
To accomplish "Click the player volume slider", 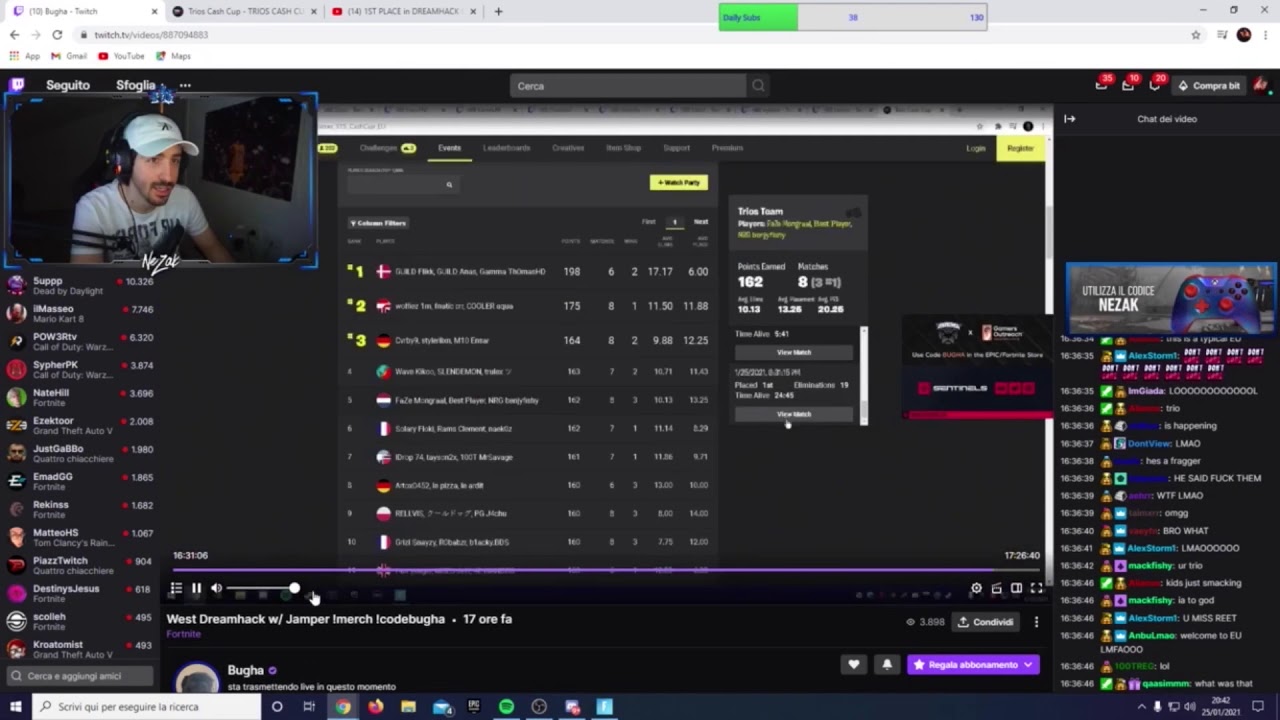I will coord(262,589).
